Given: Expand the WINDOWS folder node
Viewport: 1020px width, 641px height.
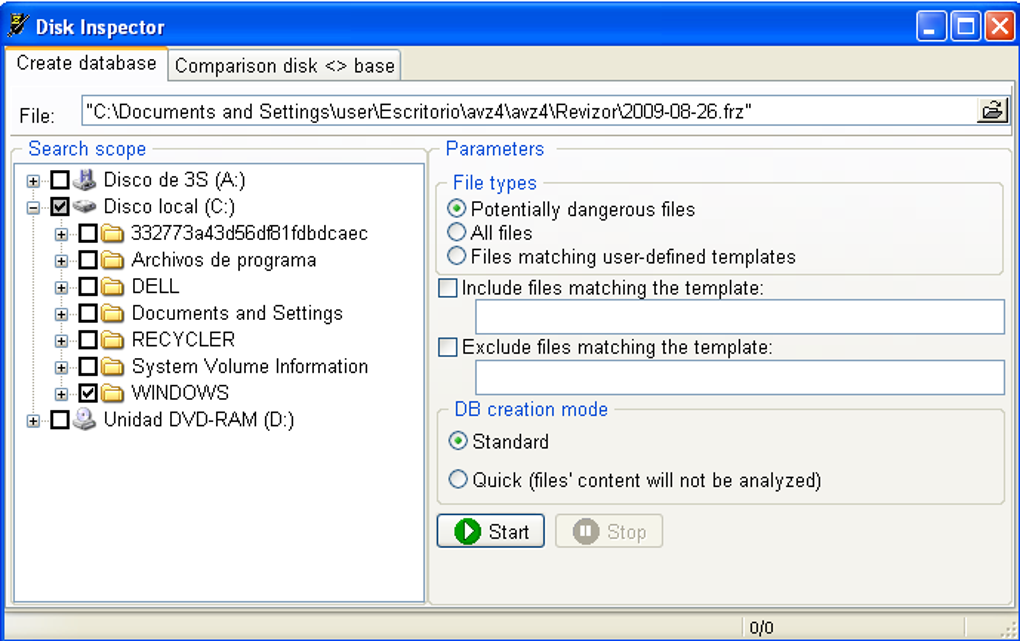Looking at the screenshot, I should click(x=61, y=394).
